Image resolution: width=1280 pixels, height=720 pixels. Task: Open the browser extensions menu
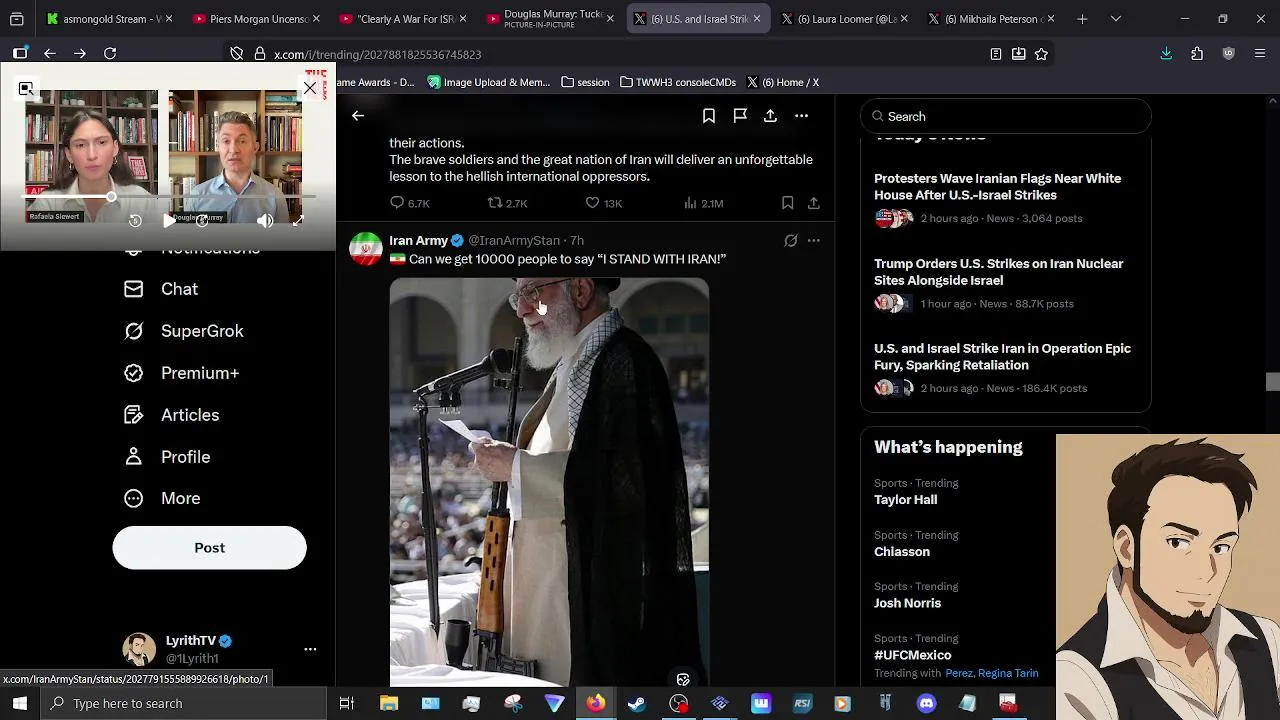(x=1197, y=54)
